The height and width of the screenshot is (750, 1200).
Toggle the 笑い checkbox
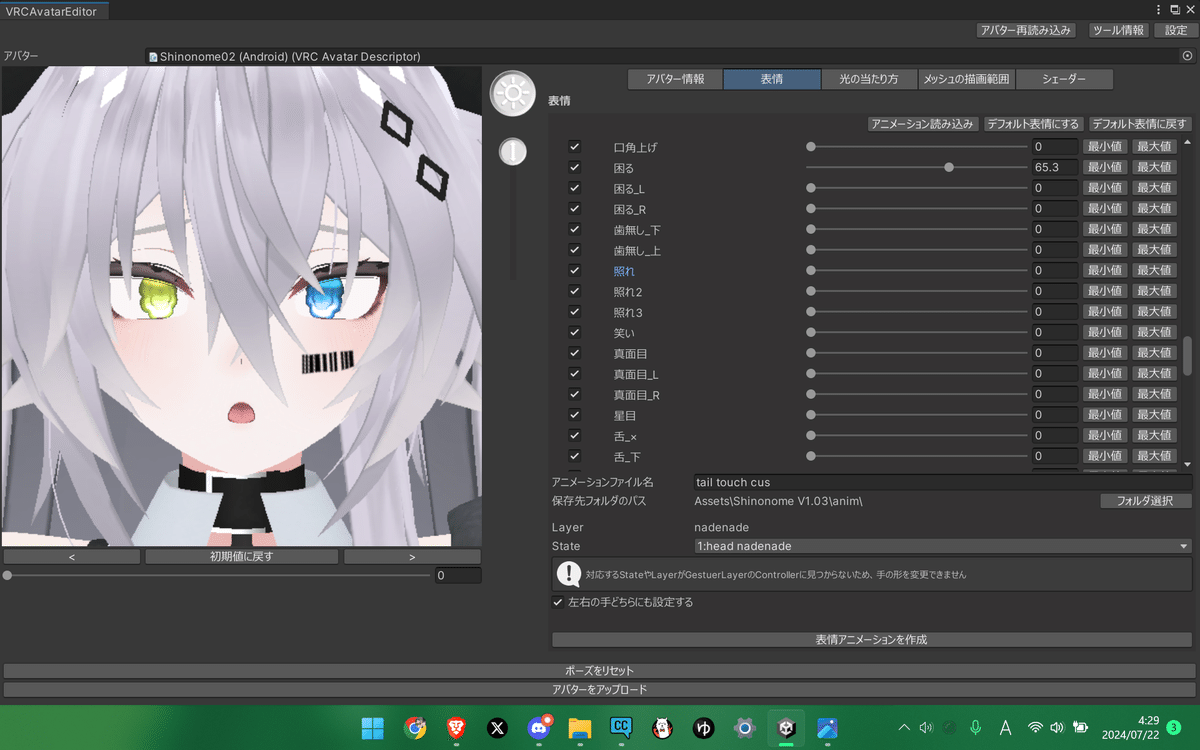(x=574, y=332)
